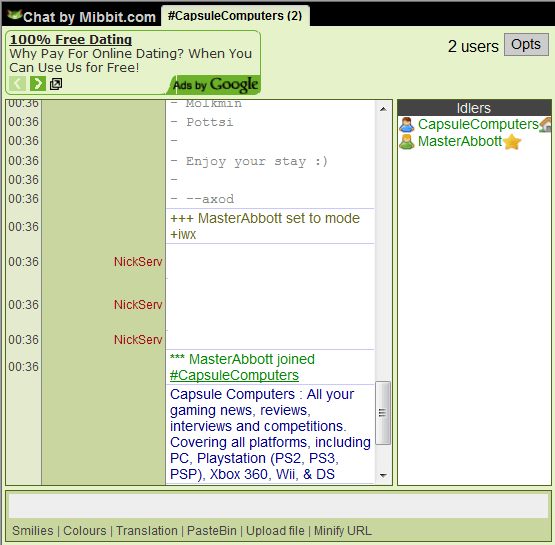Click the ad previous arrow icon
Image resolution: width=555 pixels, height=545 pixels.
coord(17,84)
